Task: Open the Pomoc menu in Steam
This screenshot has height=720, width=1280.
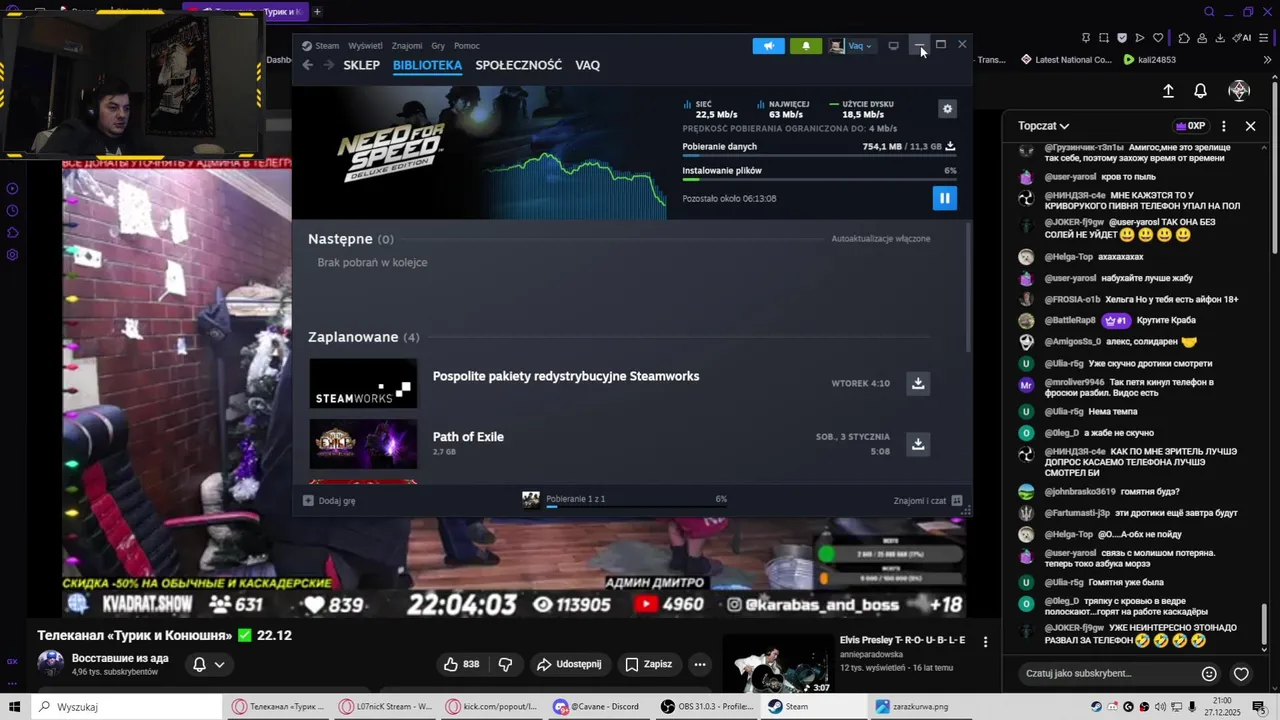Action: tap(467, 46)
